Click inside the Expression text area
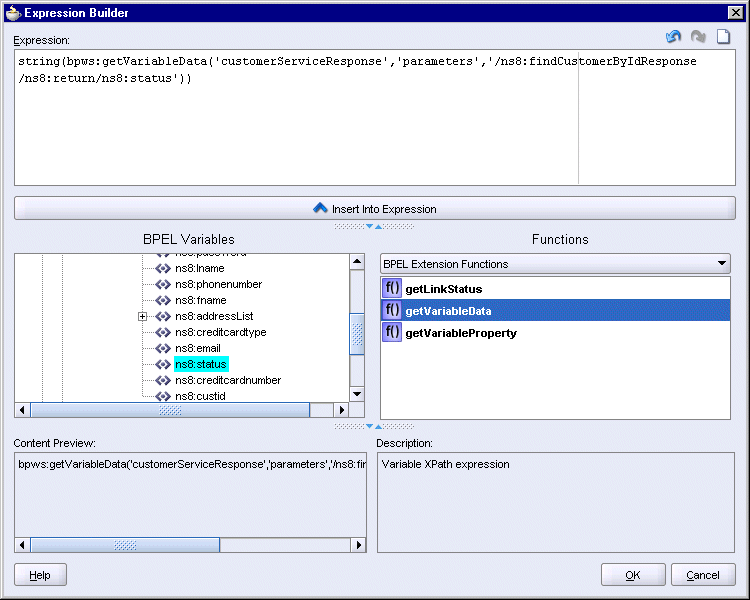Image resolution: width=750 pixels, height=600 pixels. (375, 118)
